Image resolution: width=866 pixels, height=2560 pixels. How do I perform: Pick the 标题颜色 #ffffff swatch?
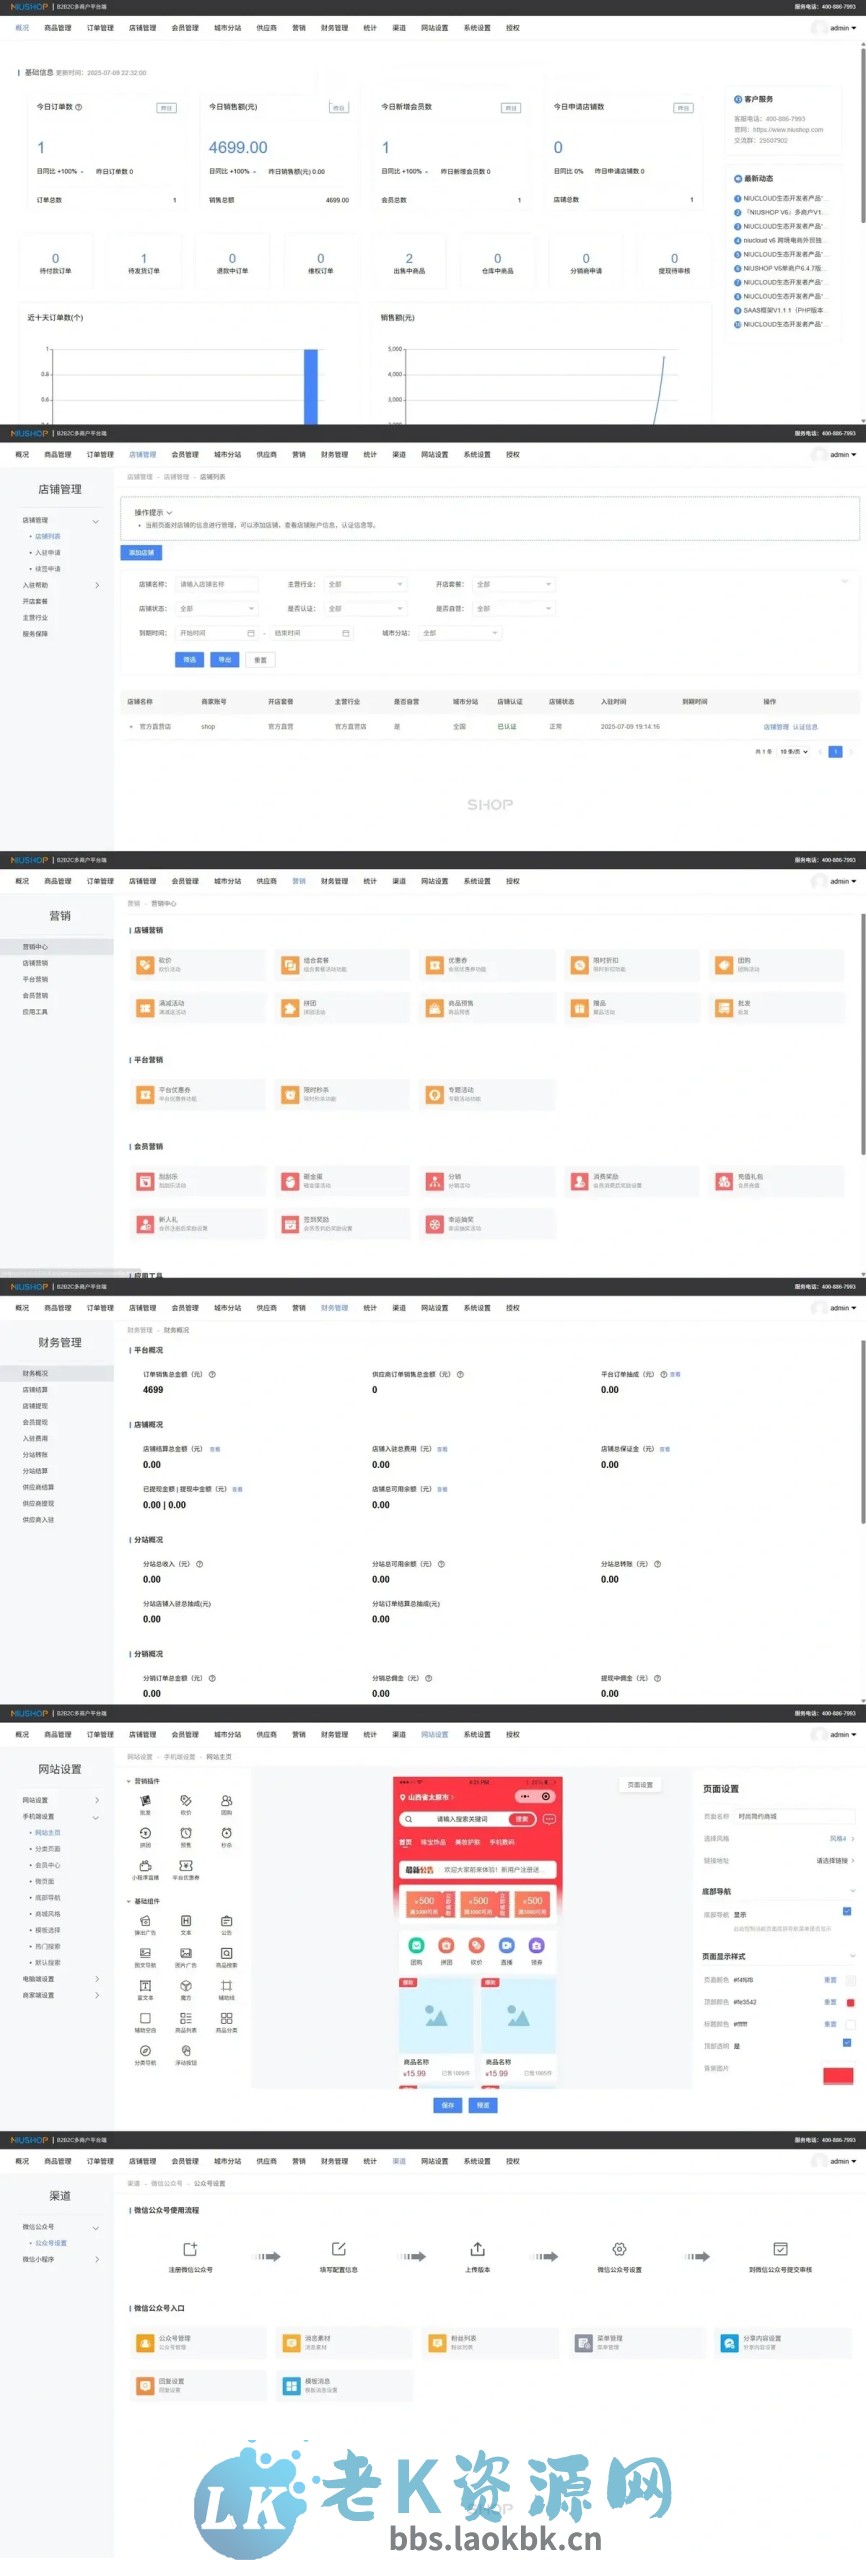coord(851,2024)
